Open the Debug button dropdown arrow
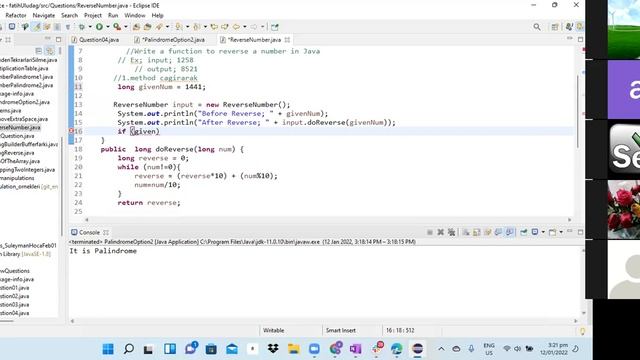The height and width of the screenshot is (360, 640). [90, 27]
